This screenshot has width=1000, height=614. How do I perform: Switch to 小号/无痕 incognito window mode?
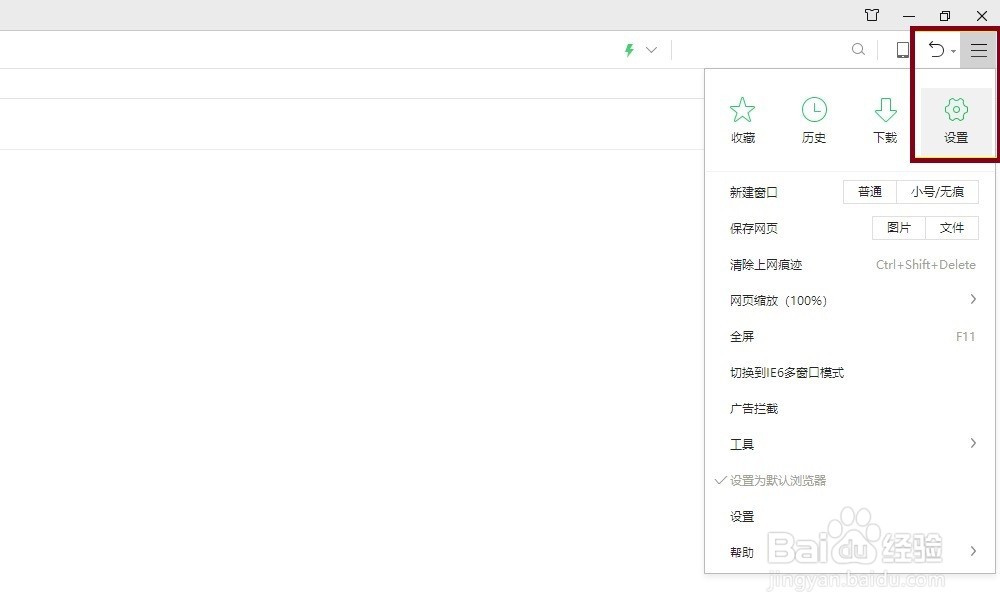[x=938, y=192]
